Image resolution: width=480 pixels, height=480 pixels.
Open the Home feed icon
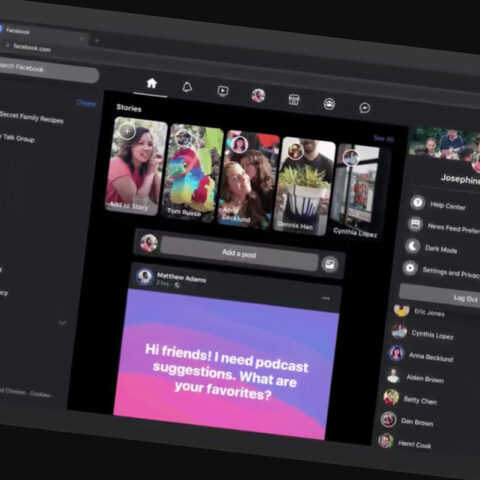(x=152, y=83)
